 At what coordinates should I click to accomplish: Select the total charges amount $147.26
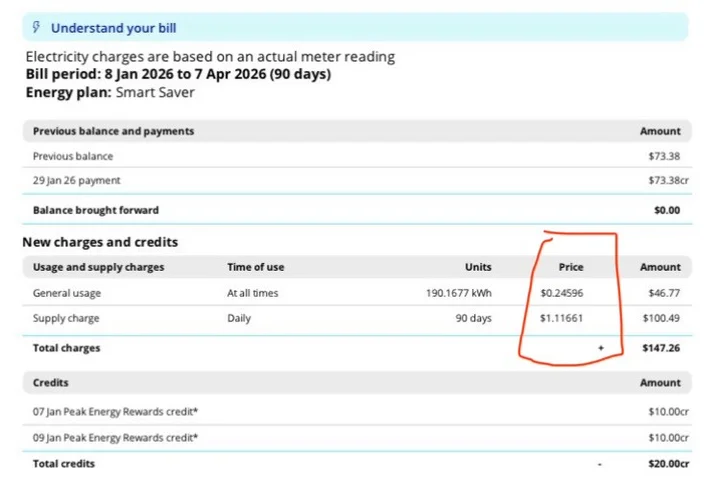pyautogui.click(x=661, y=348)
